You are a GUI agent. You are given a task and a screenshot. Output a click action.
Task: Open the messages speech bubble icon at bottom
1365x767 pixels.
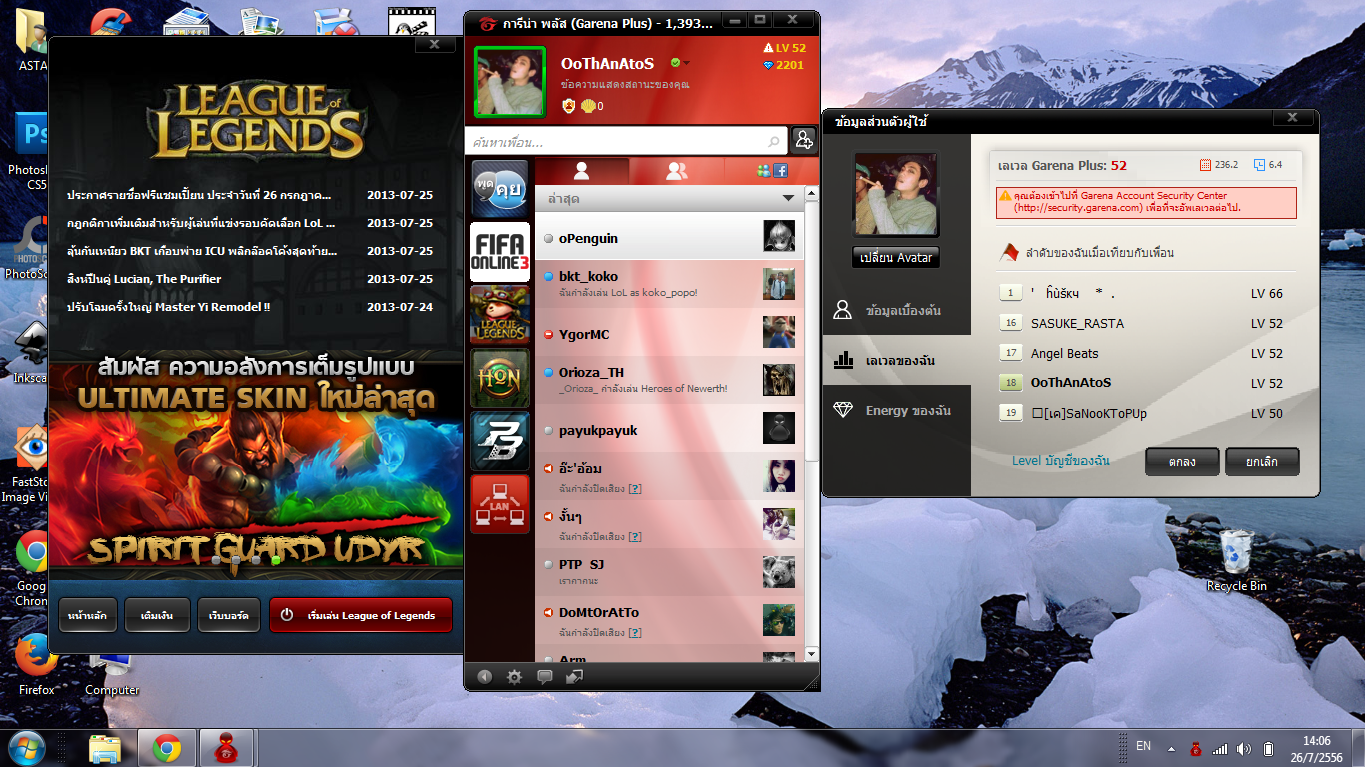(544, 676)
